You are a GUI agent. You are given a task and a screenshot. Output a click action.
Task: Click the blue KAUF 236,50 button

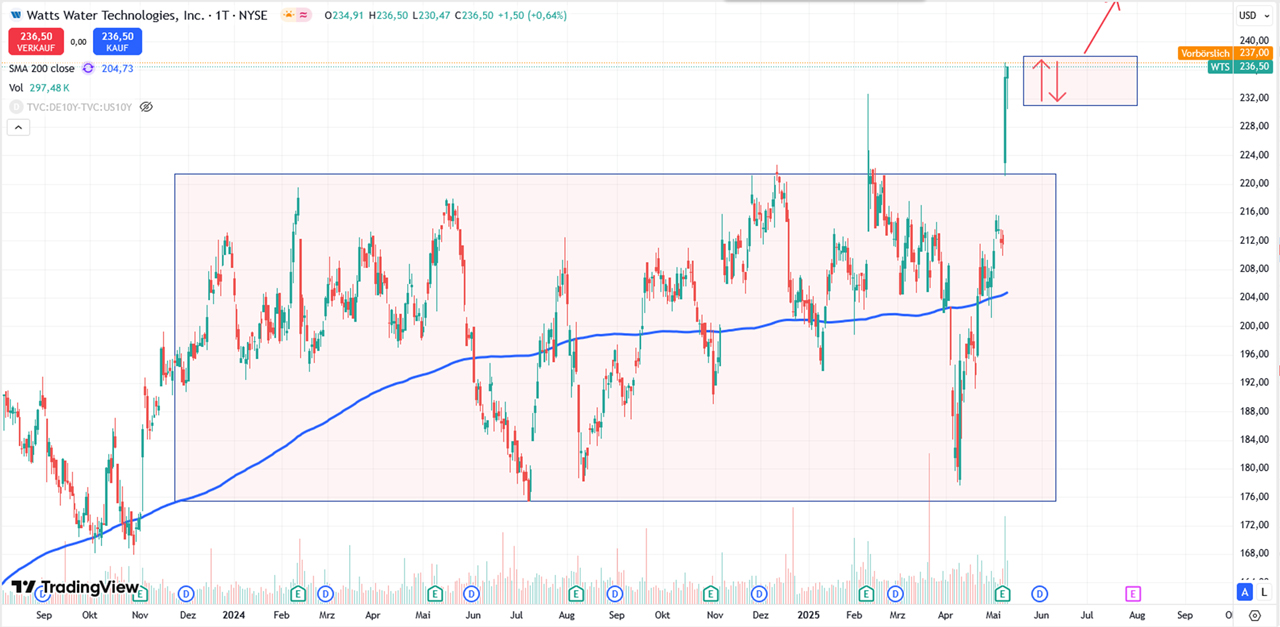click(117, 41)
